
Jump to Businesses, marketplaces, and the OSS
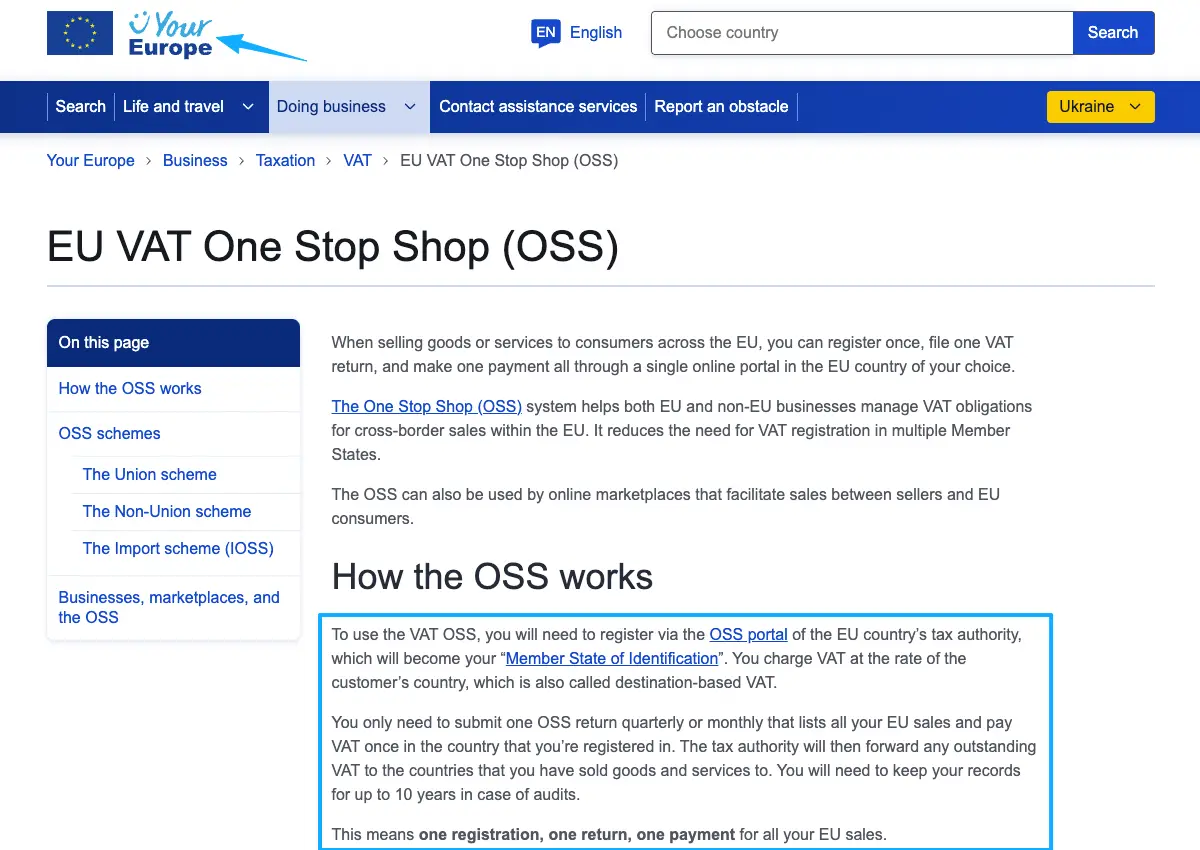tap(169, 607)
